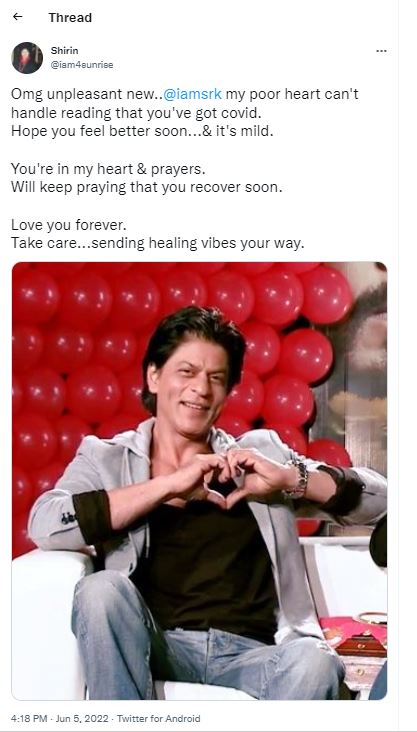Click 'Will keep praying that you recover' line
Viewport: 417px width, 732px height.
click(147, 188)
